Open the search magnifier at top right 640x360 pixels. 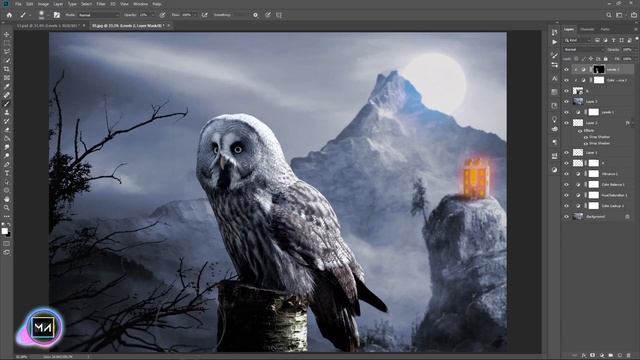coord(609,15)
